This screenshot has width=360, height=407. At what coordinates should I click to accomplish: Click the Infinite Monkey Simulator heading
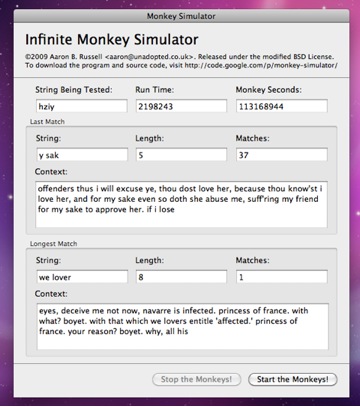pos(112,40)
